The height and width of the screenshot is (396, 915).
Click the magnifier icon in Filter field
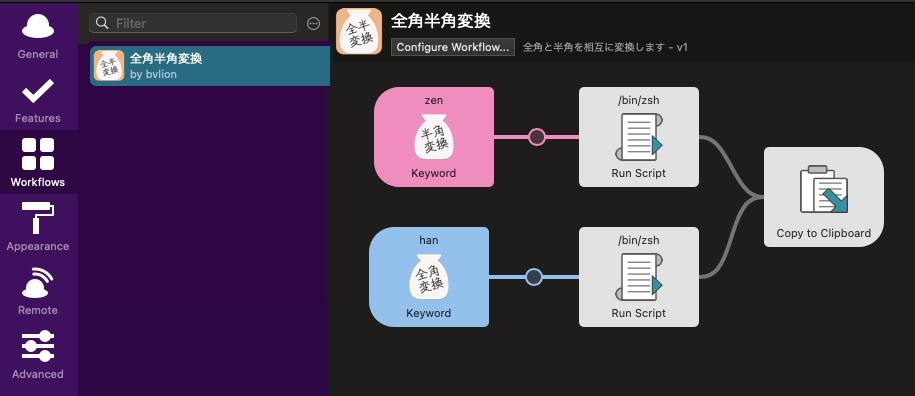[102, 23]
